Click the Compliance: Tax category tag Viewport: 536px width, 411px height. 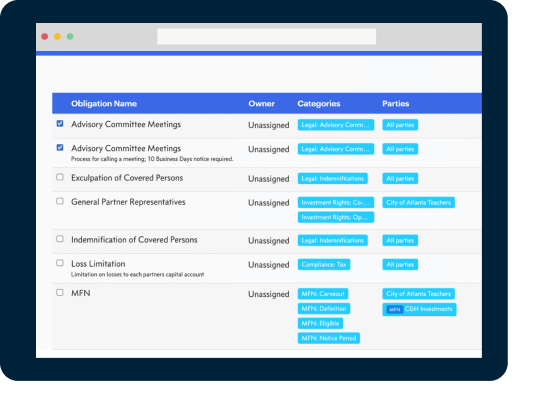[x=324, y=264]
